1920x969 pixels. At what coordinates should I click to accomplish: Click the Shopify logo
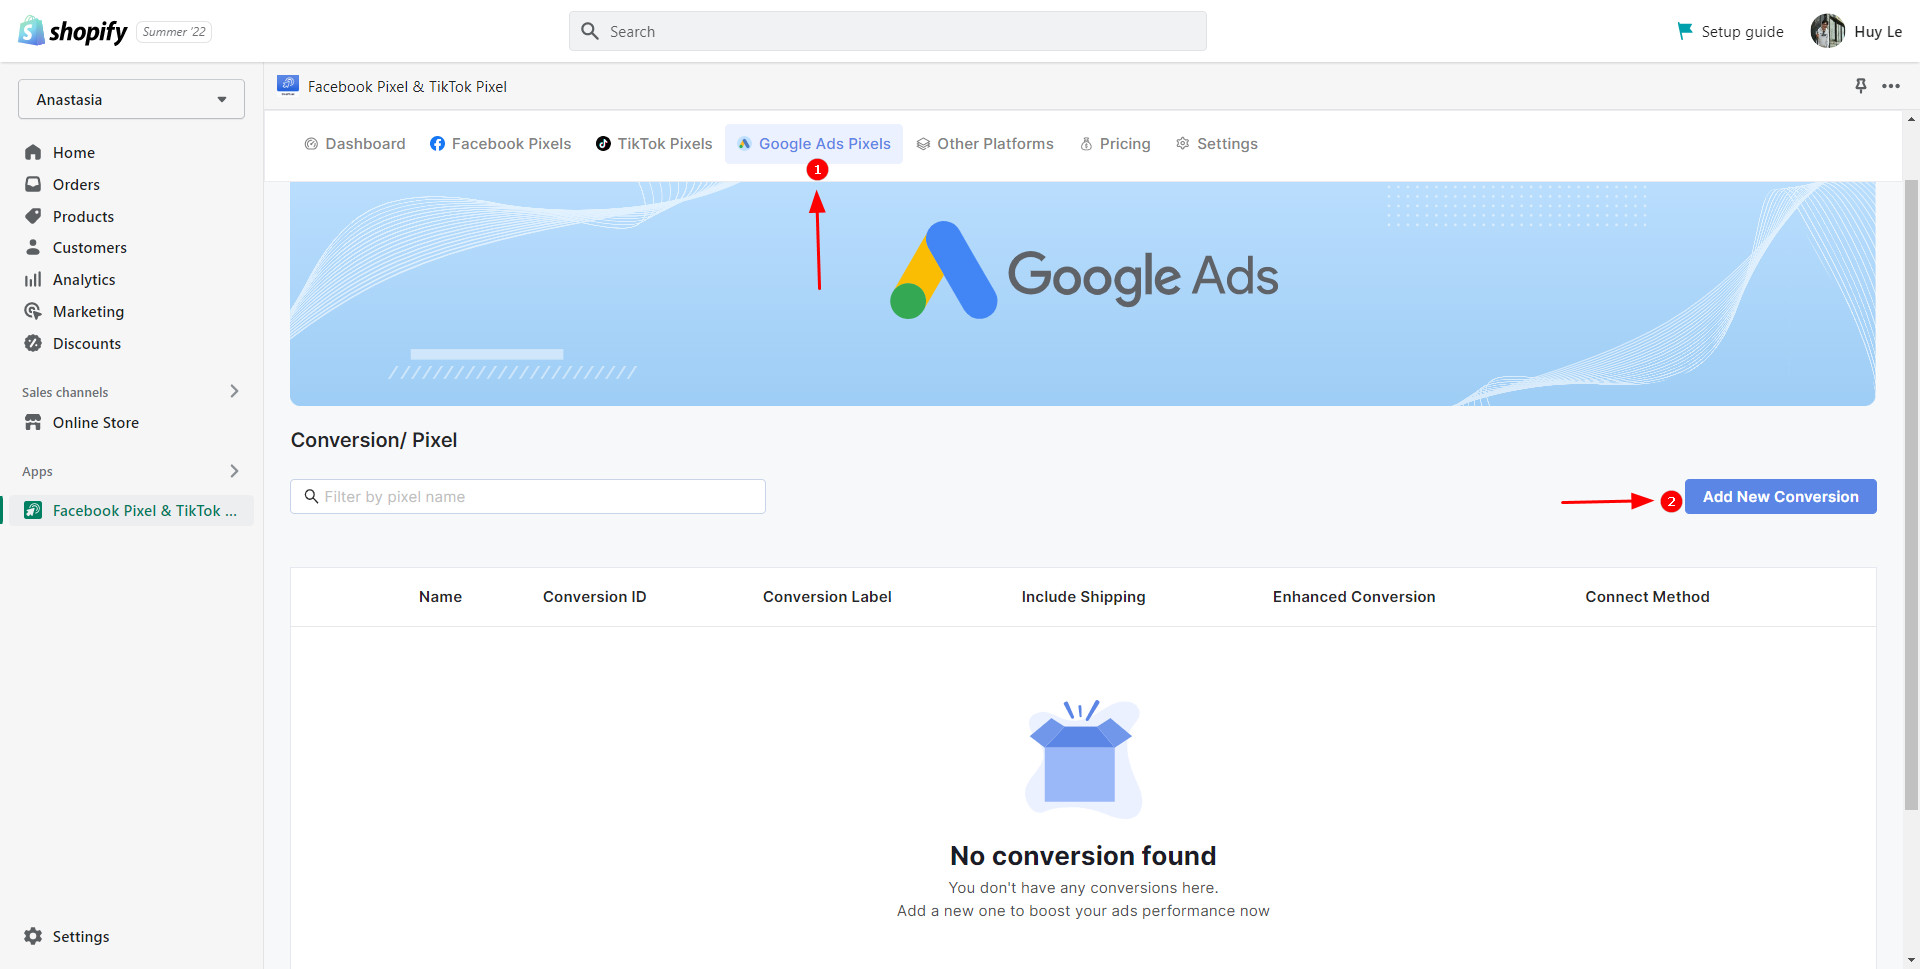73,31
